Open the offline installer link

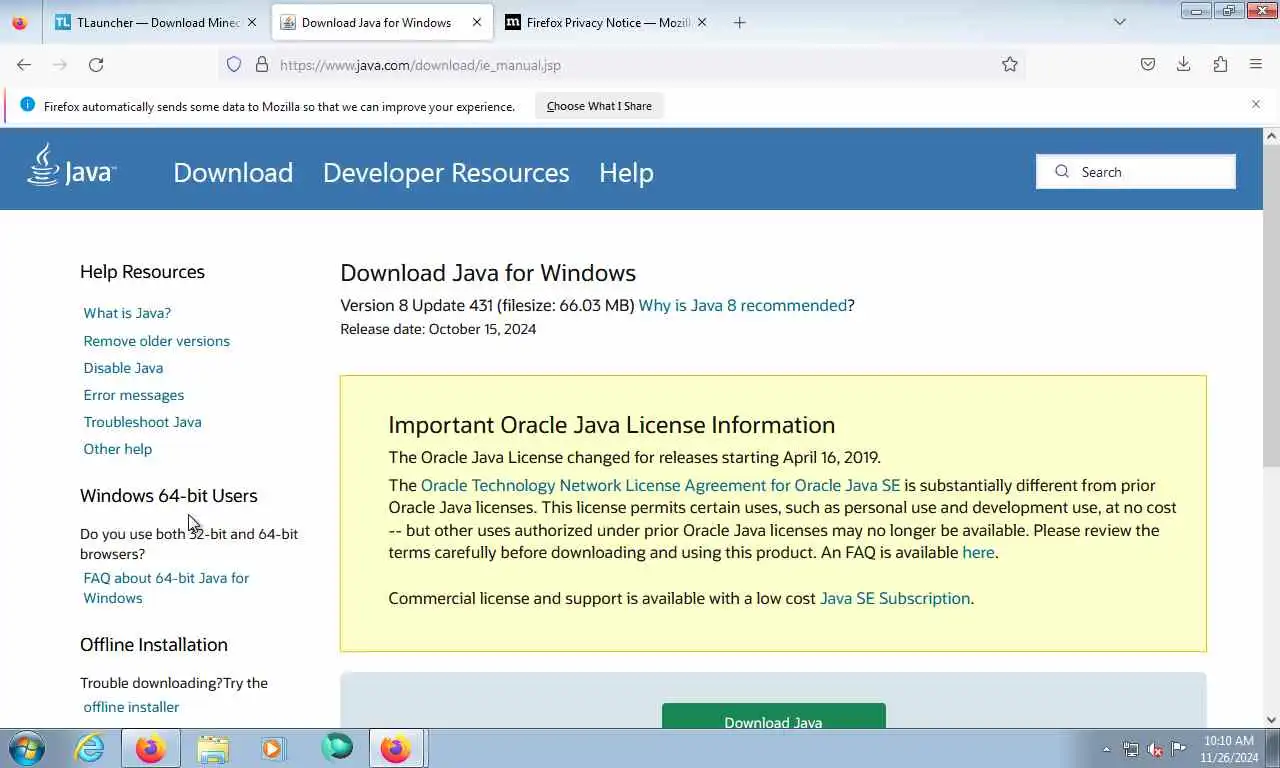[x=131, y=707]
